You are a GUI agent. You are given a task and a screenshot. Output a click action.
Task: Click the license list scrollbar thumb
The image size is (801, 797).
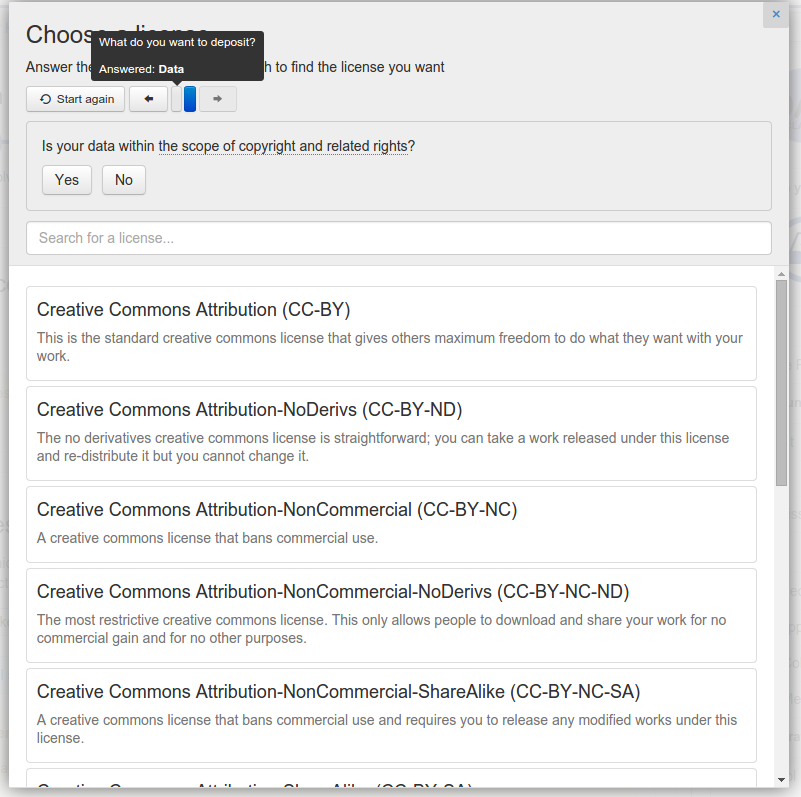[x=781, y=380]
